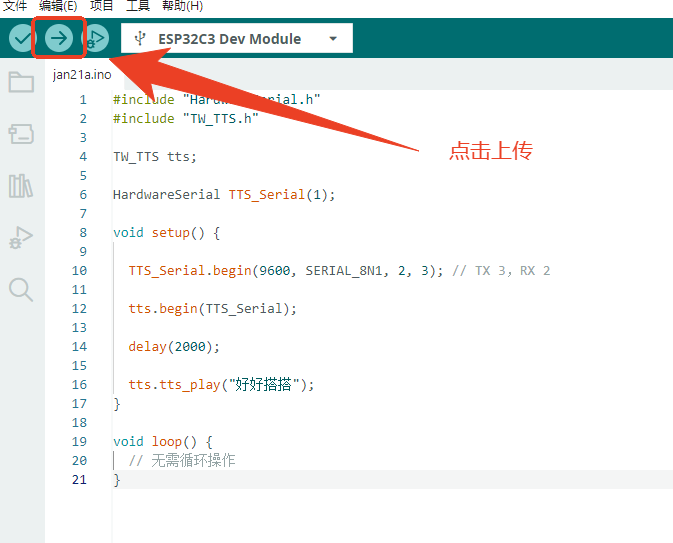Click the Verify checkmark button
The width and height of the screenshot is (673, 543).
(x=21, y=38)
